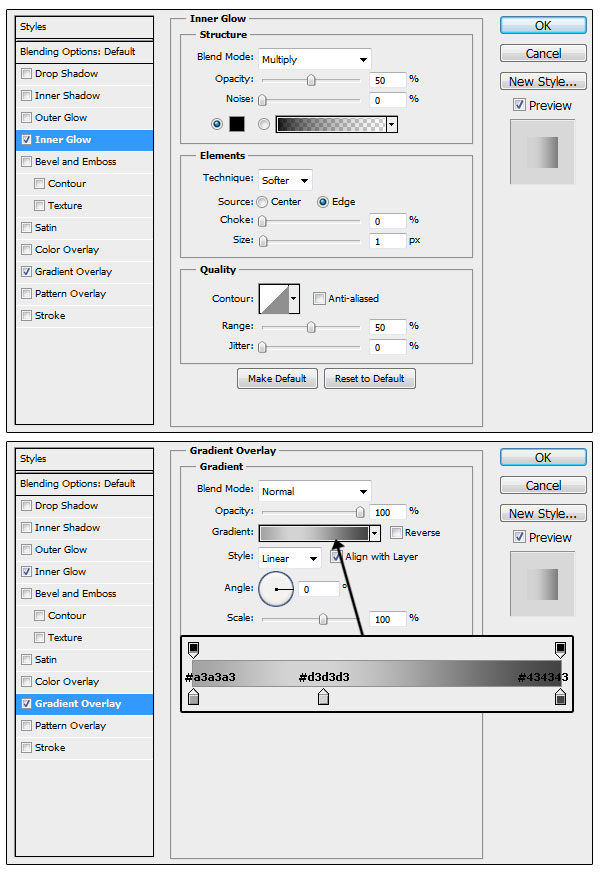The height and width of the screenshot is (875, 600).
Task: Click New Style in Gradient Overlay dialog
Action: tap(543, 513)
